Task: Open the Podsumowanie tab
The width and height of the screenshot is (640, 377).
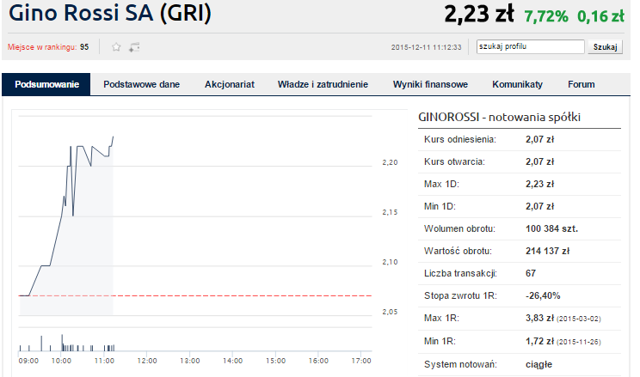Action: pos(46,84)
